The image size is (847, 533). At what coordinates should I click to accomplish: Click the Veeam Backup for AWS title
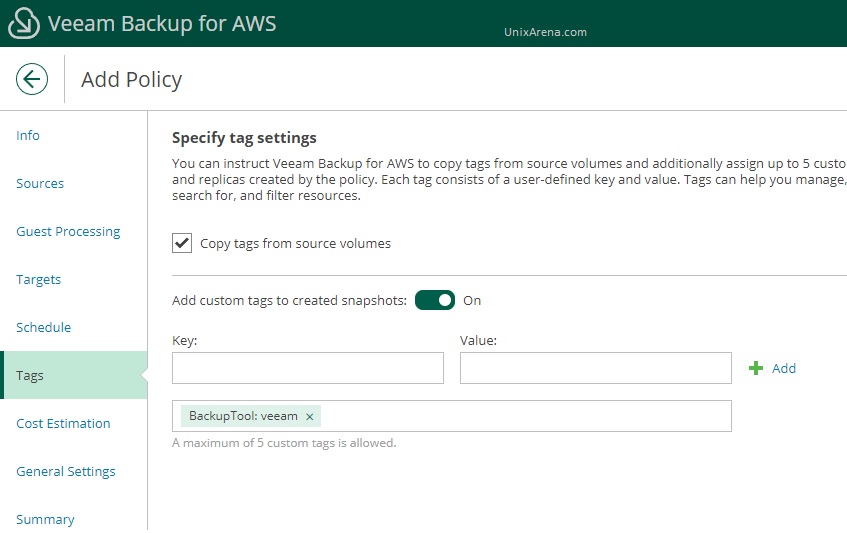click(x=162, y=24)
